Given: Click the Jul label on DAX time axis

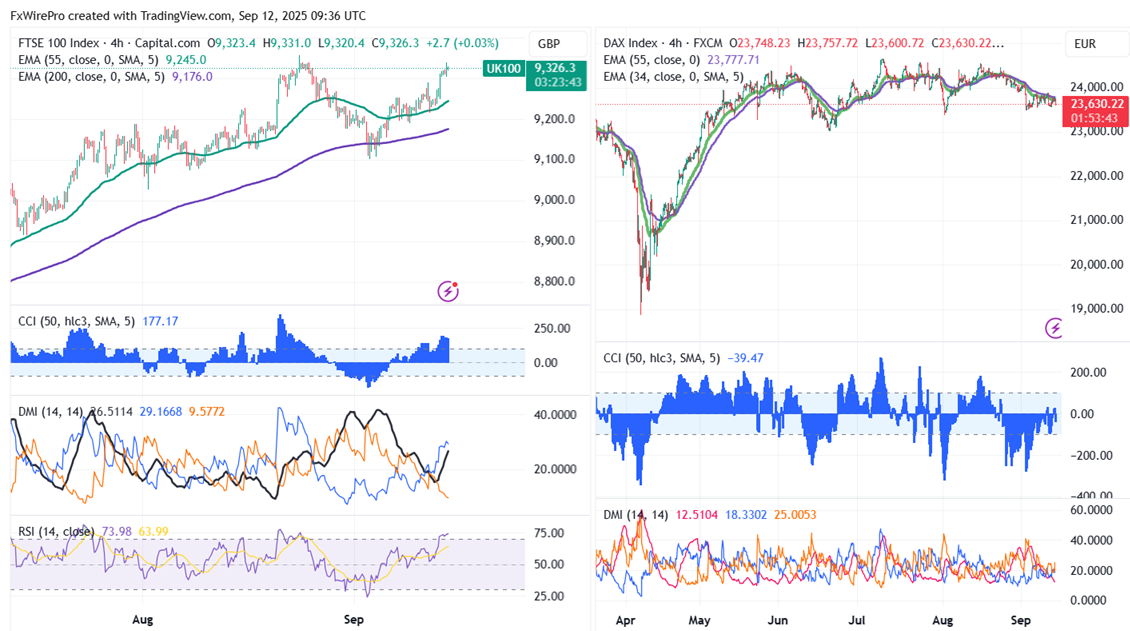Looking at the screenshot, I should pos(856,620).
